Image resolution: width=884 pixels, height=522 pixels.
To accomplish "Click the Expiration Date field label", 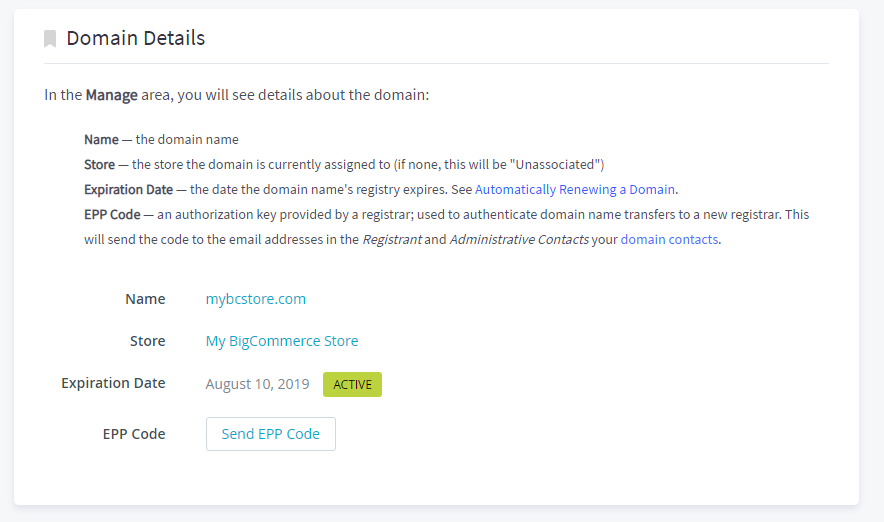I will [x=113, y=383].
